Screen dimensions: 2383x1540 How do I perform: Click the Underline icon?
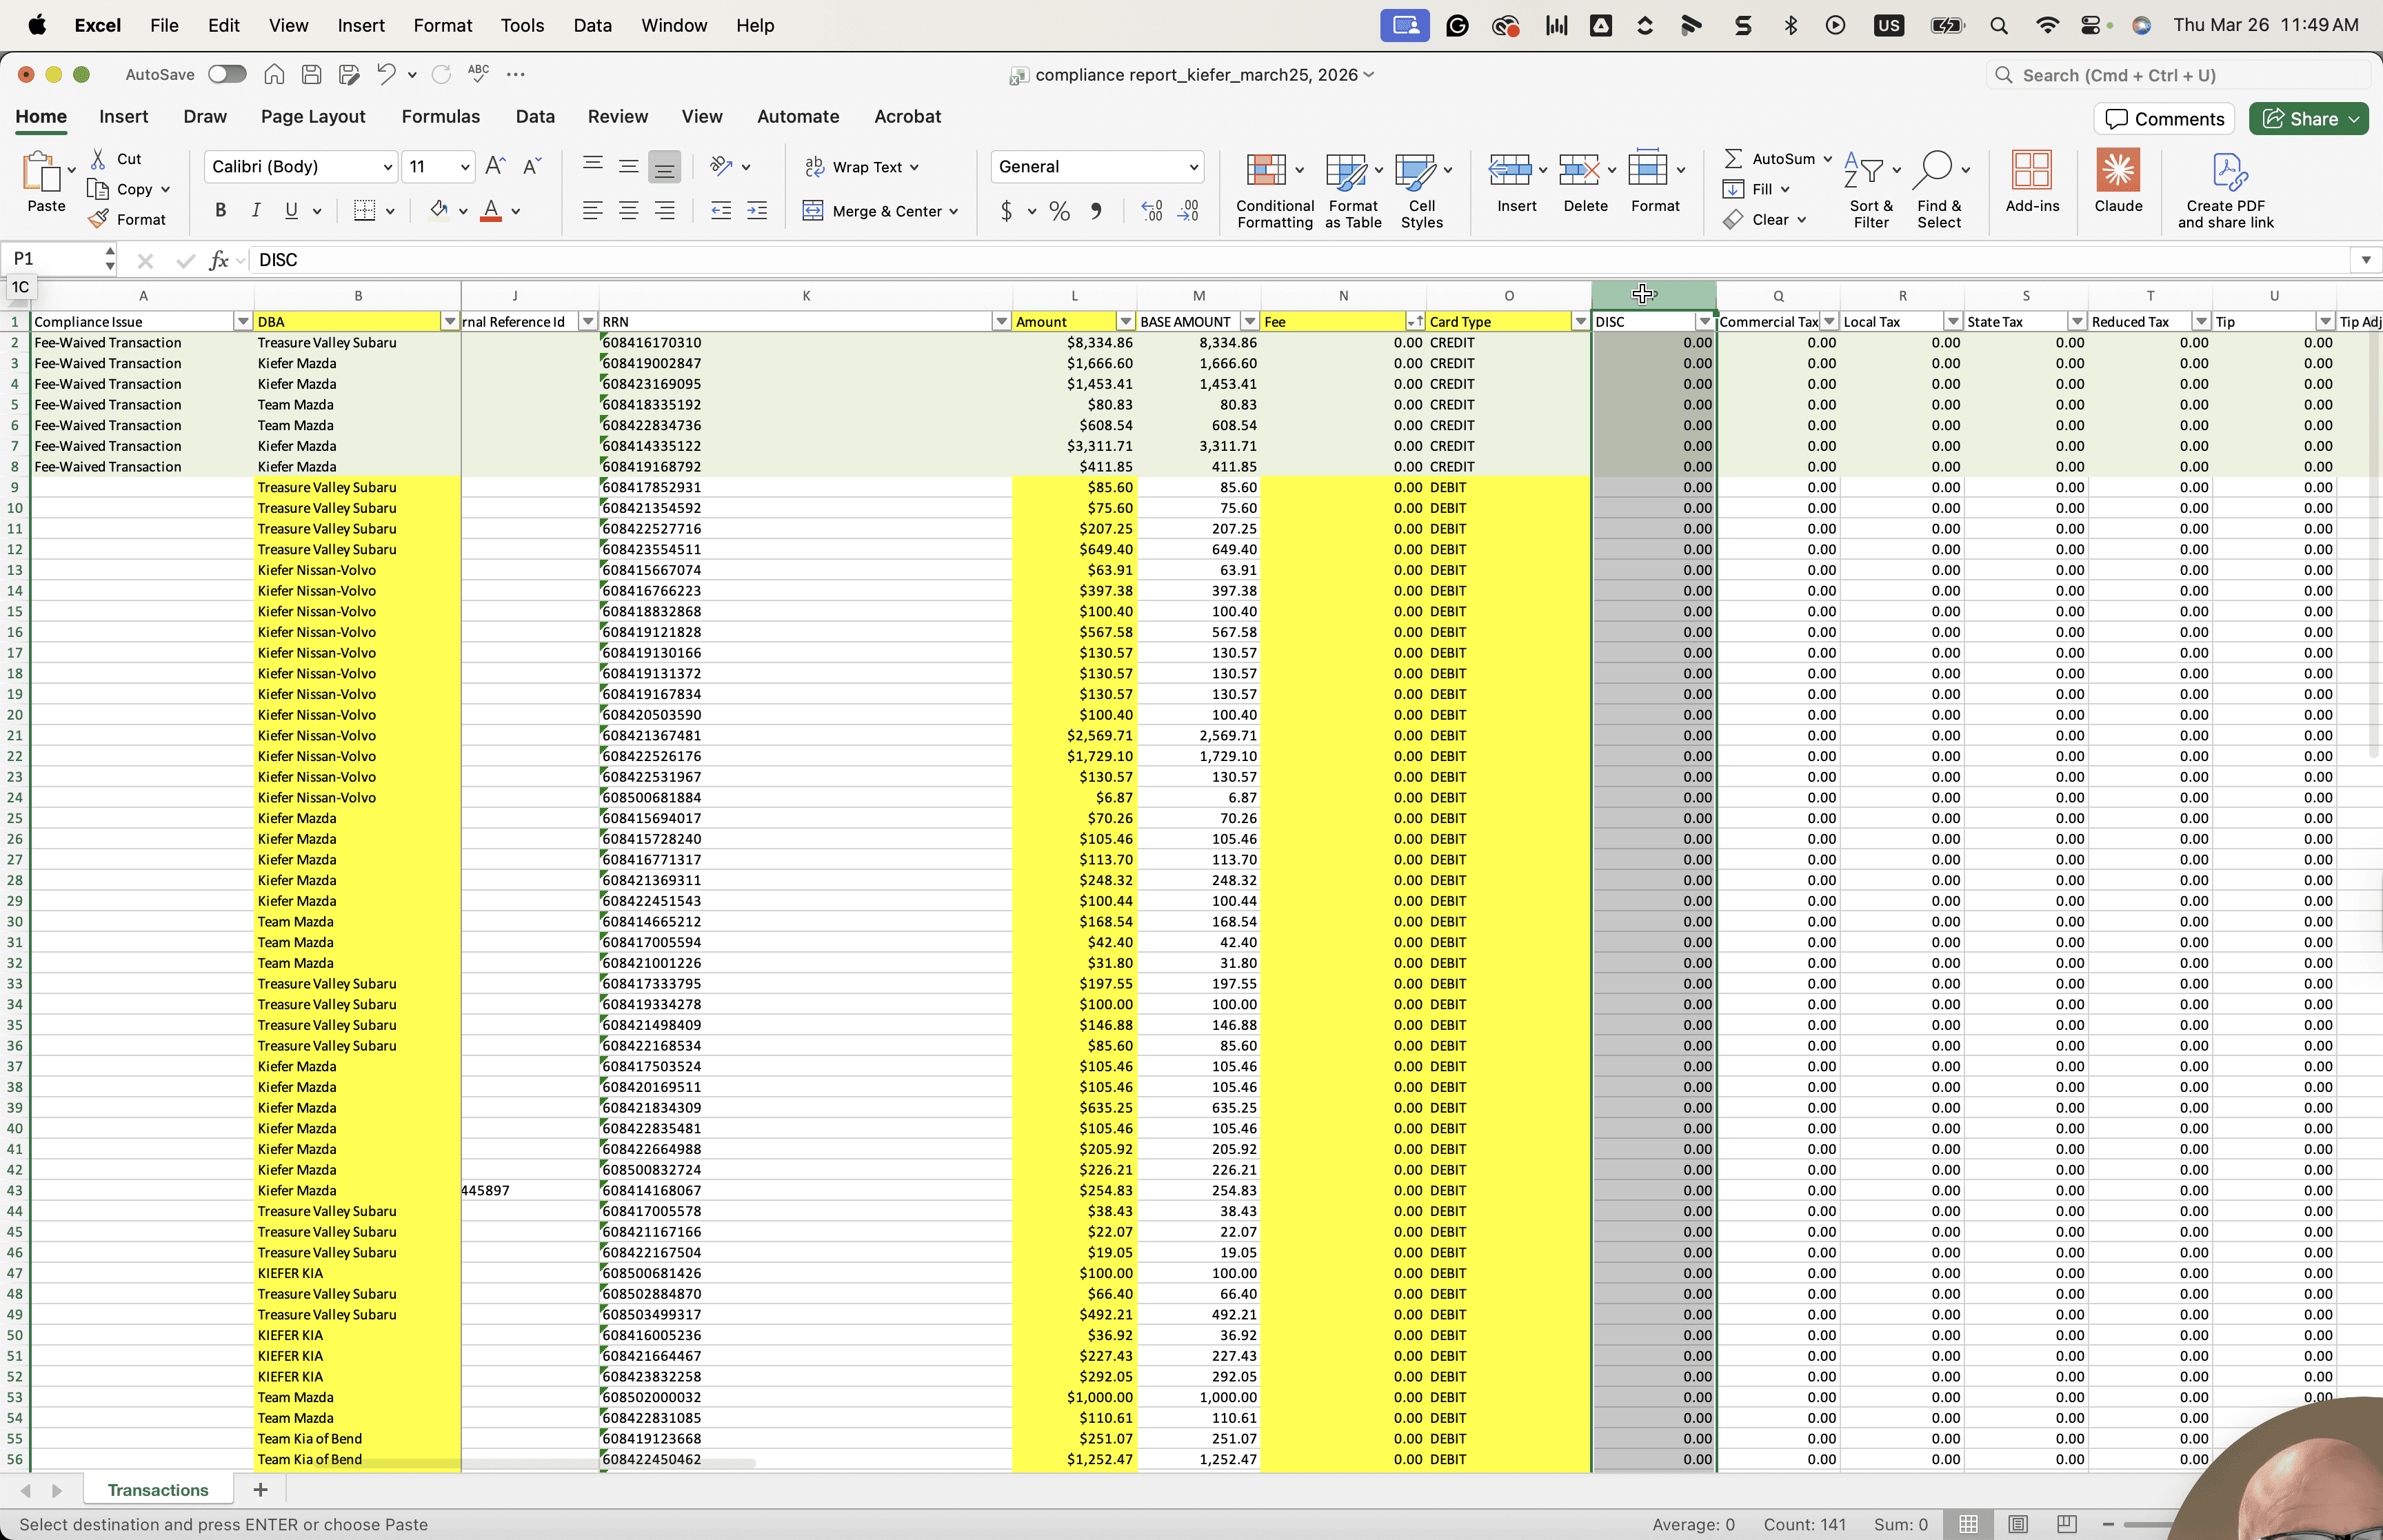pos(291,211)
